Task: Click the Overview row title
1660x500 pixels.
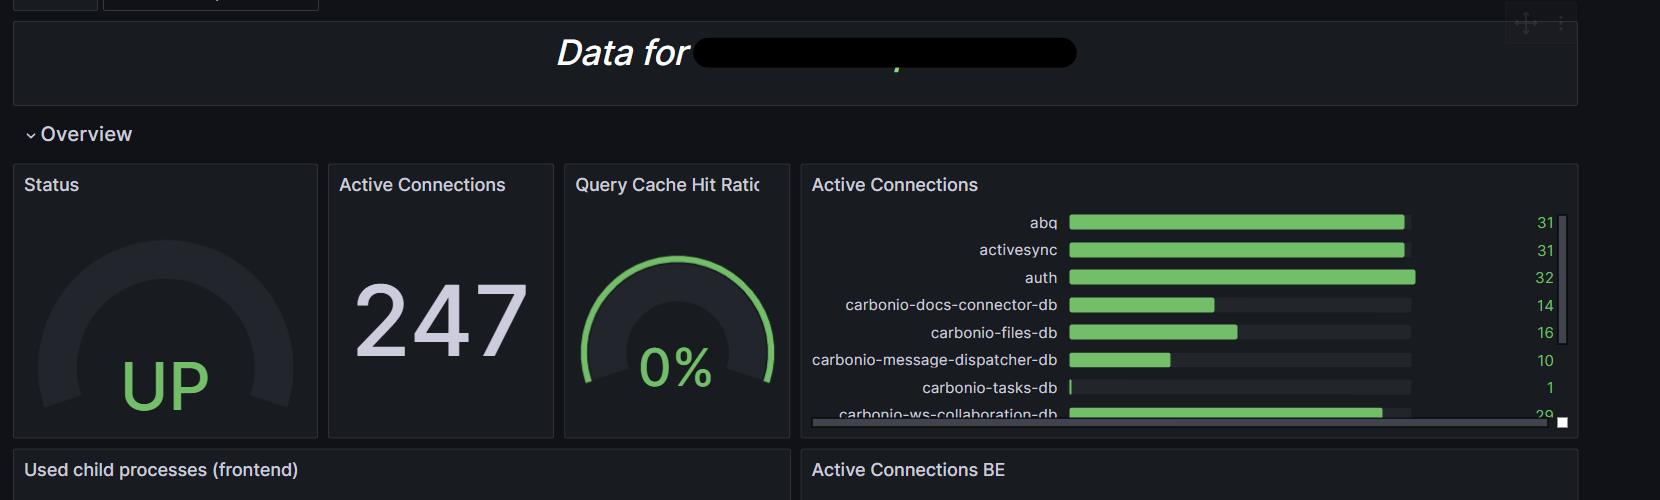Action: [86, 134]
